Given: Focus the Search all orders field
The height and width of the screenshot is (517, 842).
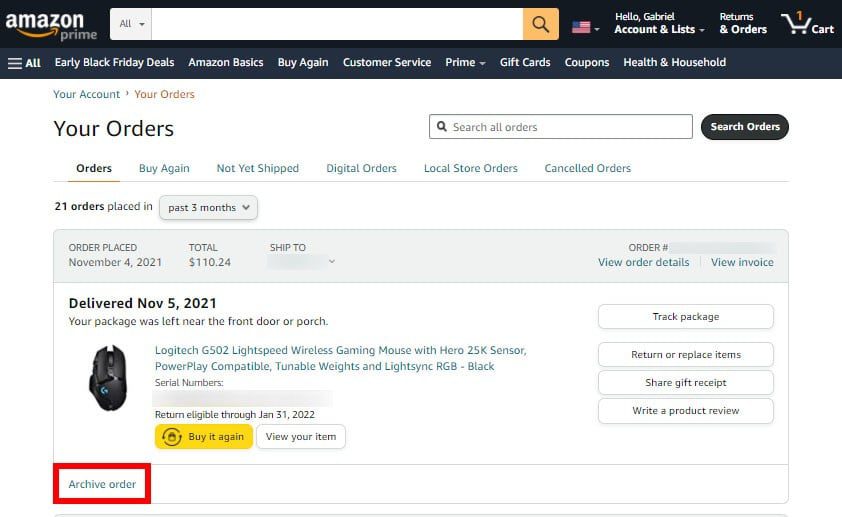Looking at the screenshot, I should point(561,127).
